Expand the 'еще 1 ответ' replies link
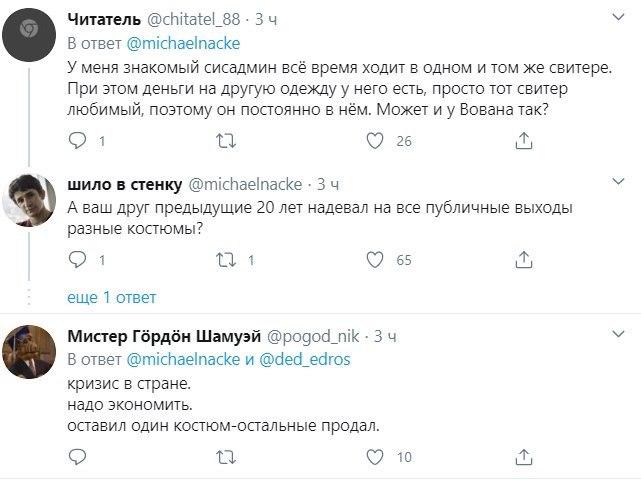The height and width of the screenshot is (480, 641). 111,297
